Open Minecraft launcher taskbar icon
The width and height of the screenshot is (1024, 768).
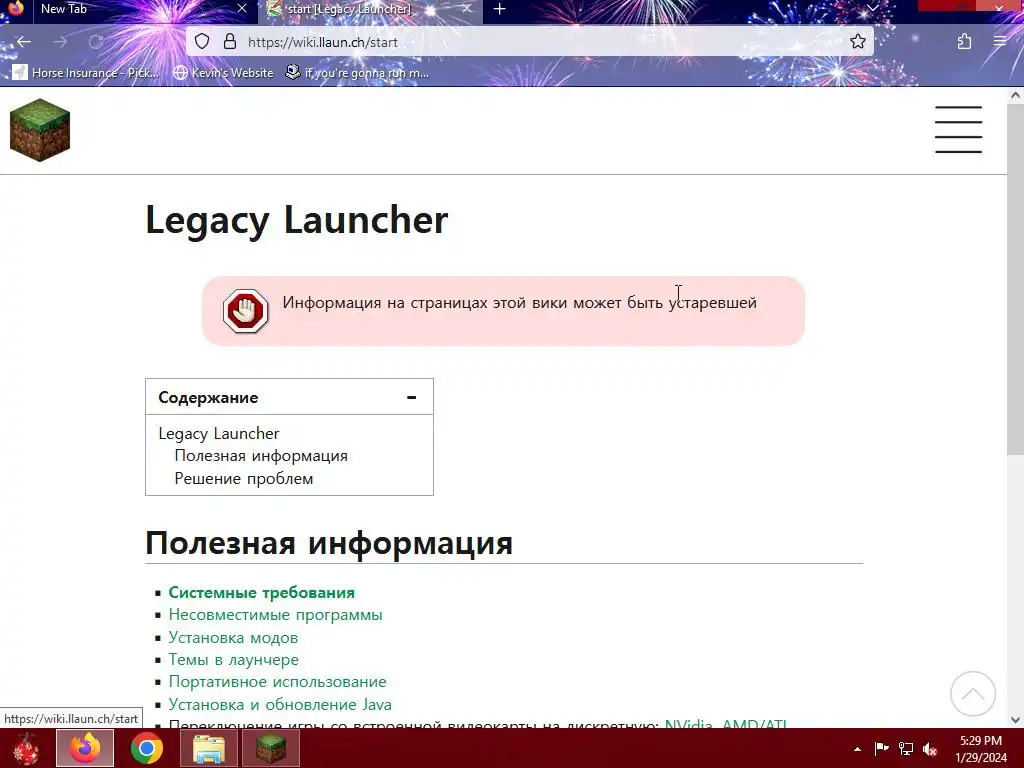(270, 748)
